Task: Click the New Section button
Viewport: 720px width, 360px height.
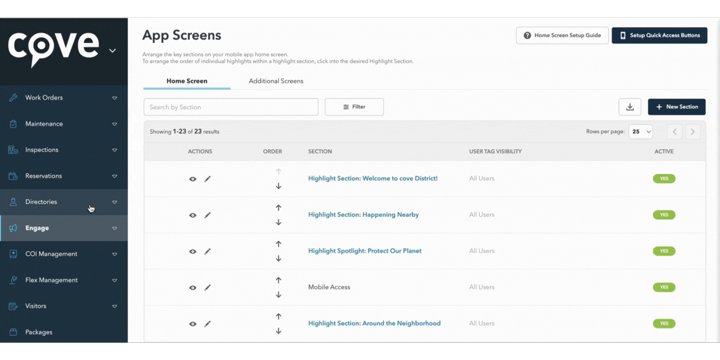Action: coord(677,107)
